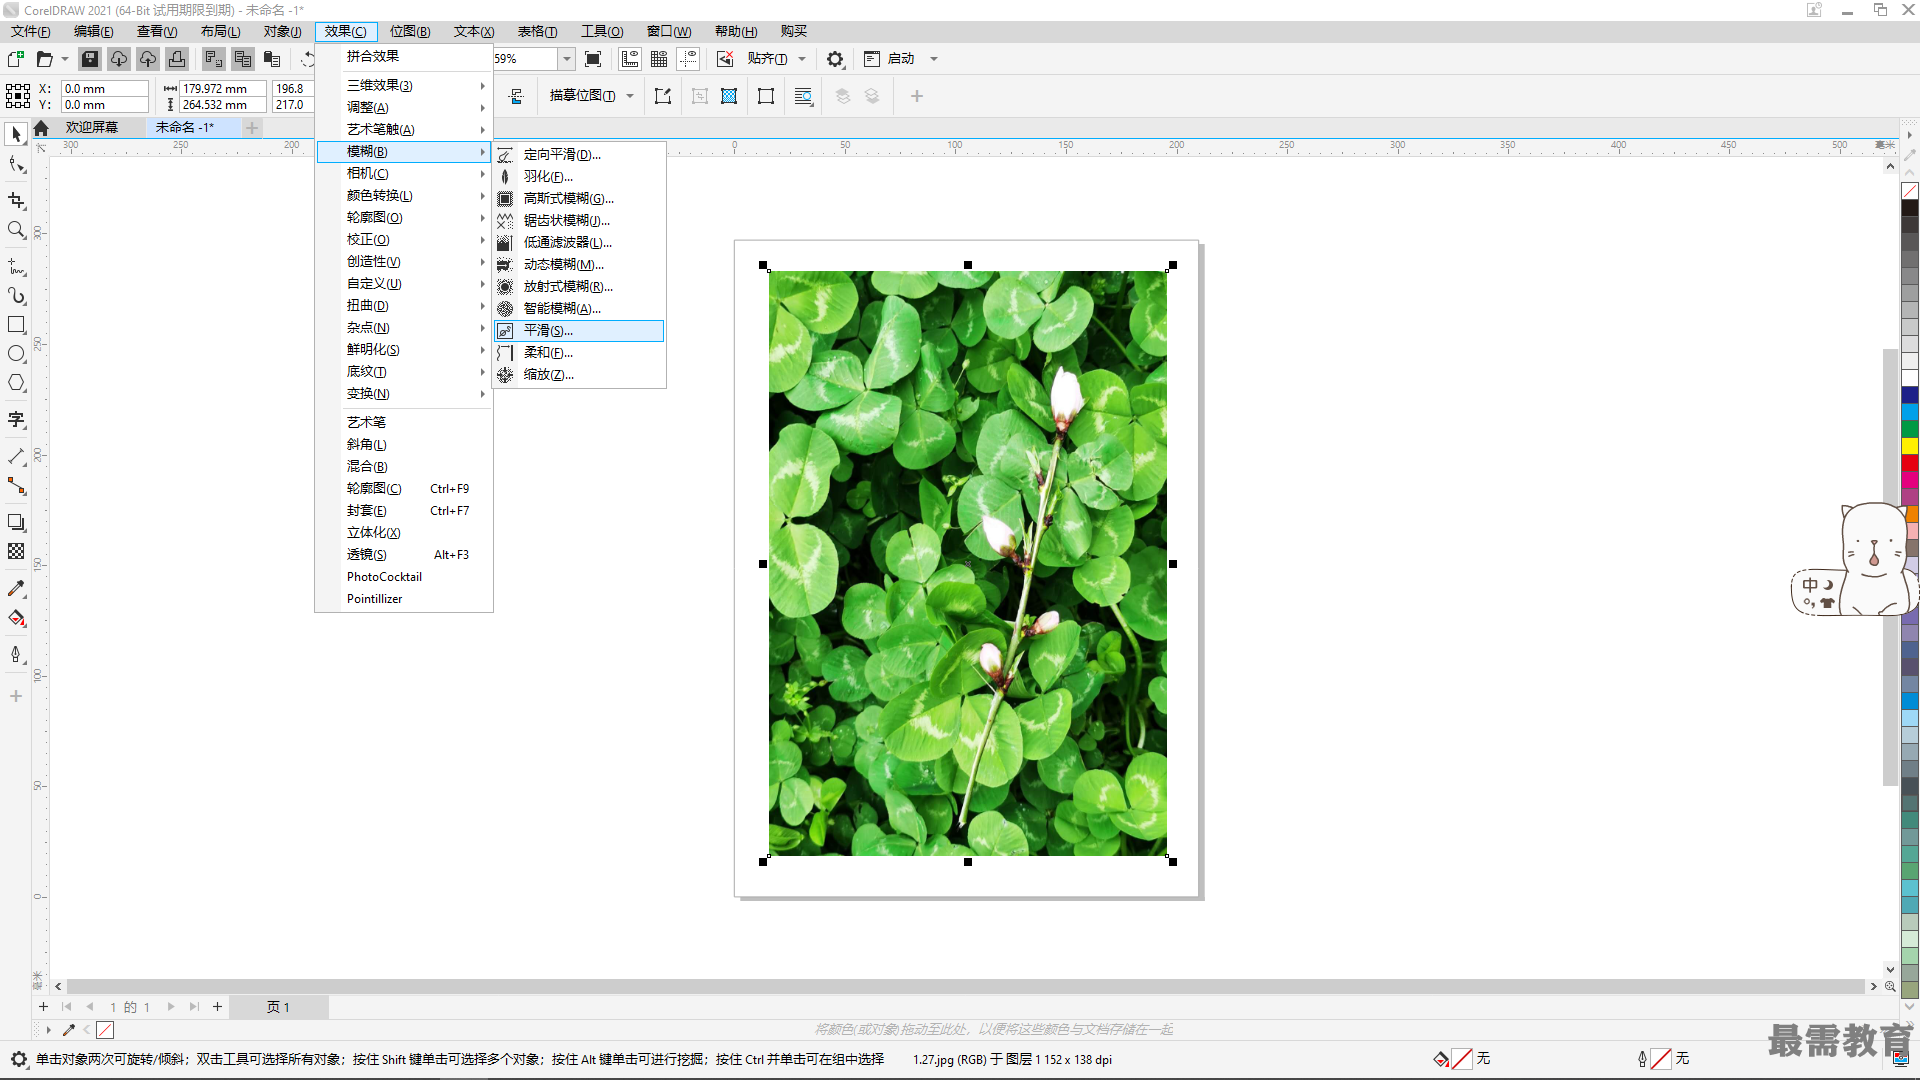Select the Color Eyedropper tool

point(16,589)
